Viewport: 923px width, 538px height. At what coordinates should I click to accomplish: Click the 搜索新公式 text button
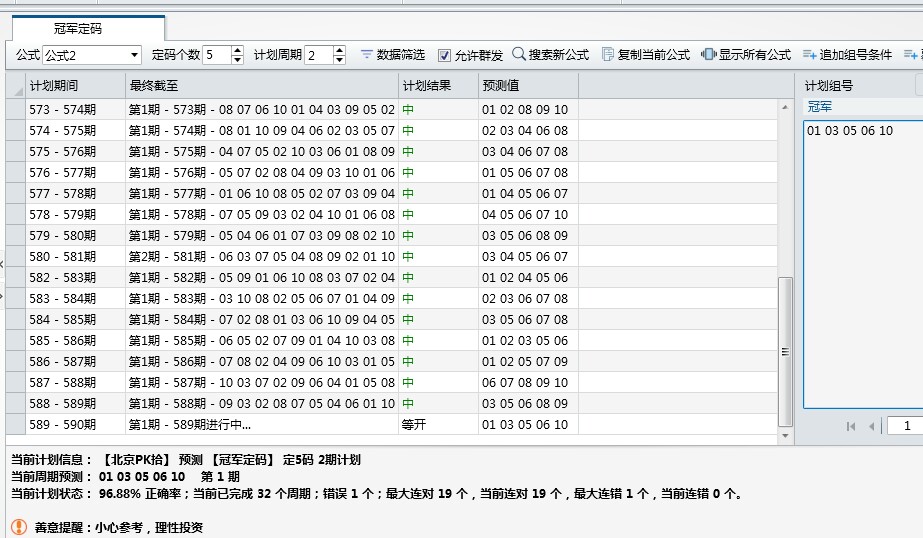[559, 55]
